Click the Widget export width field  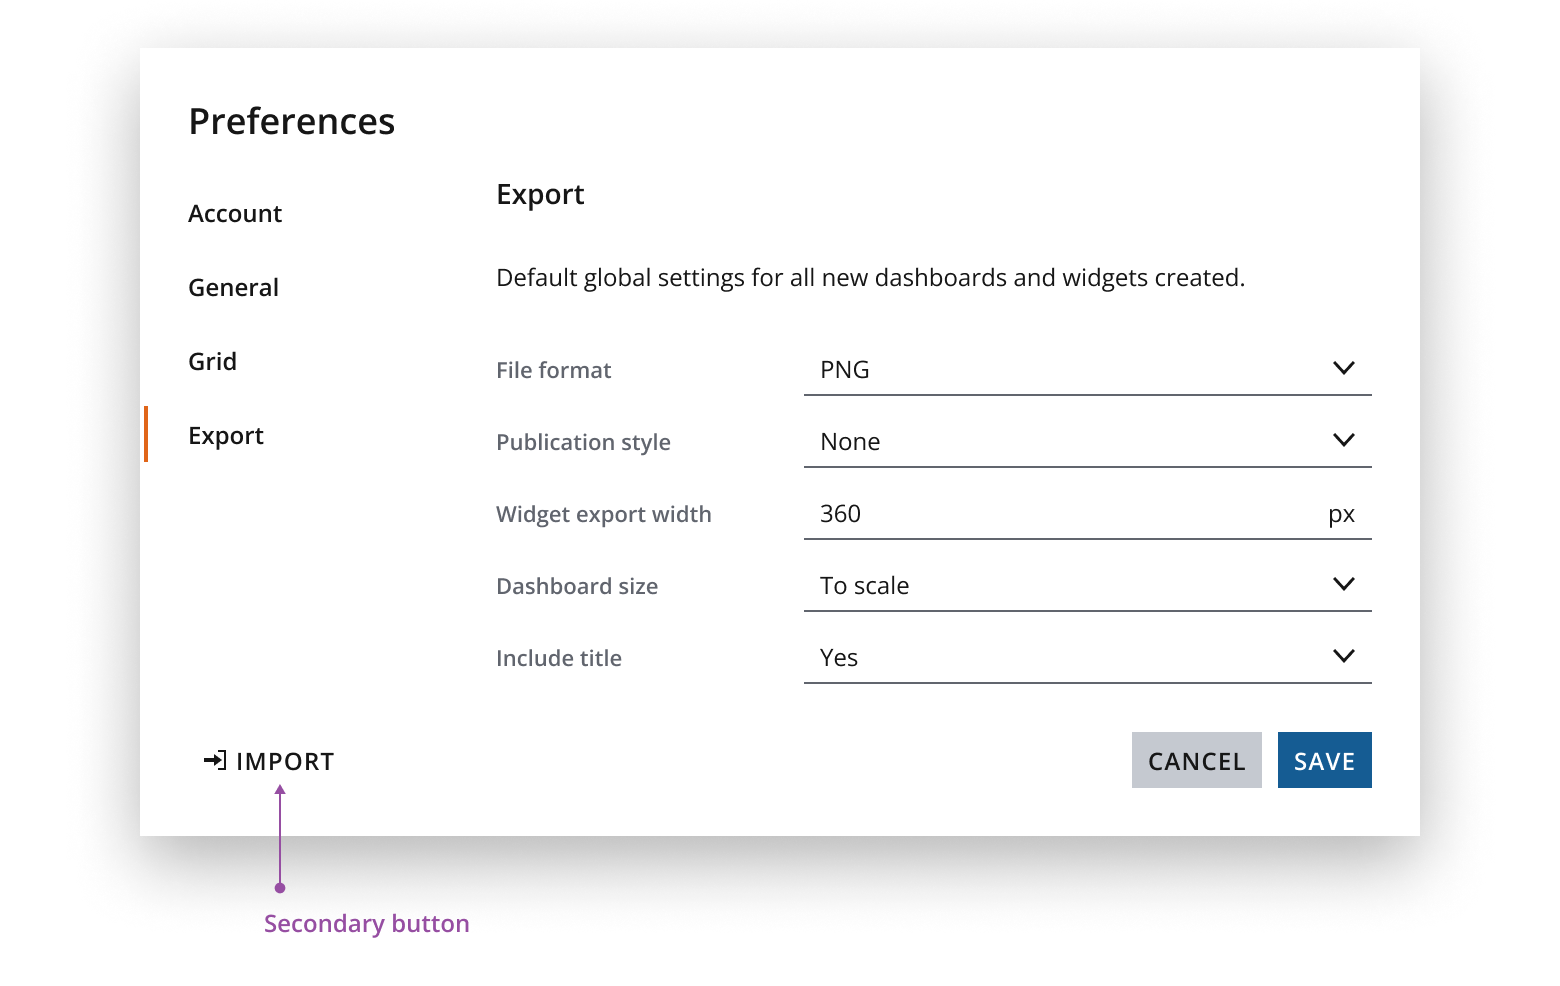click(1060, 514)
